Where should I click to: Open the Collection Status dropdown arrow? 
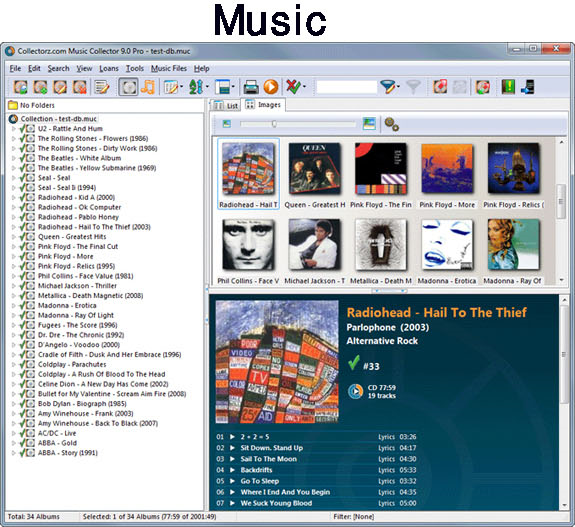(304, 87)
